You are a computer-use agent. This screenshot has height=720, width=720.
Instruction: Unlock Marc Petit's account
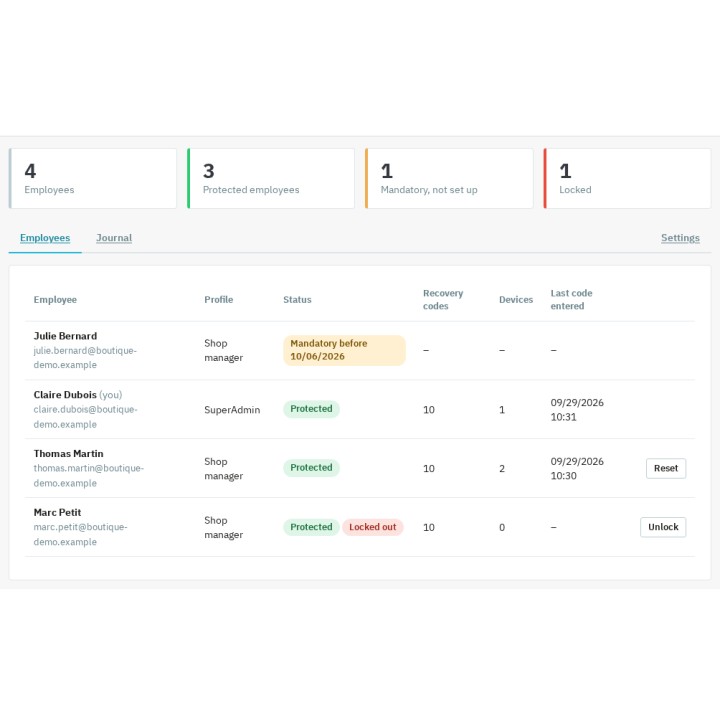click(x=663, y=527)
